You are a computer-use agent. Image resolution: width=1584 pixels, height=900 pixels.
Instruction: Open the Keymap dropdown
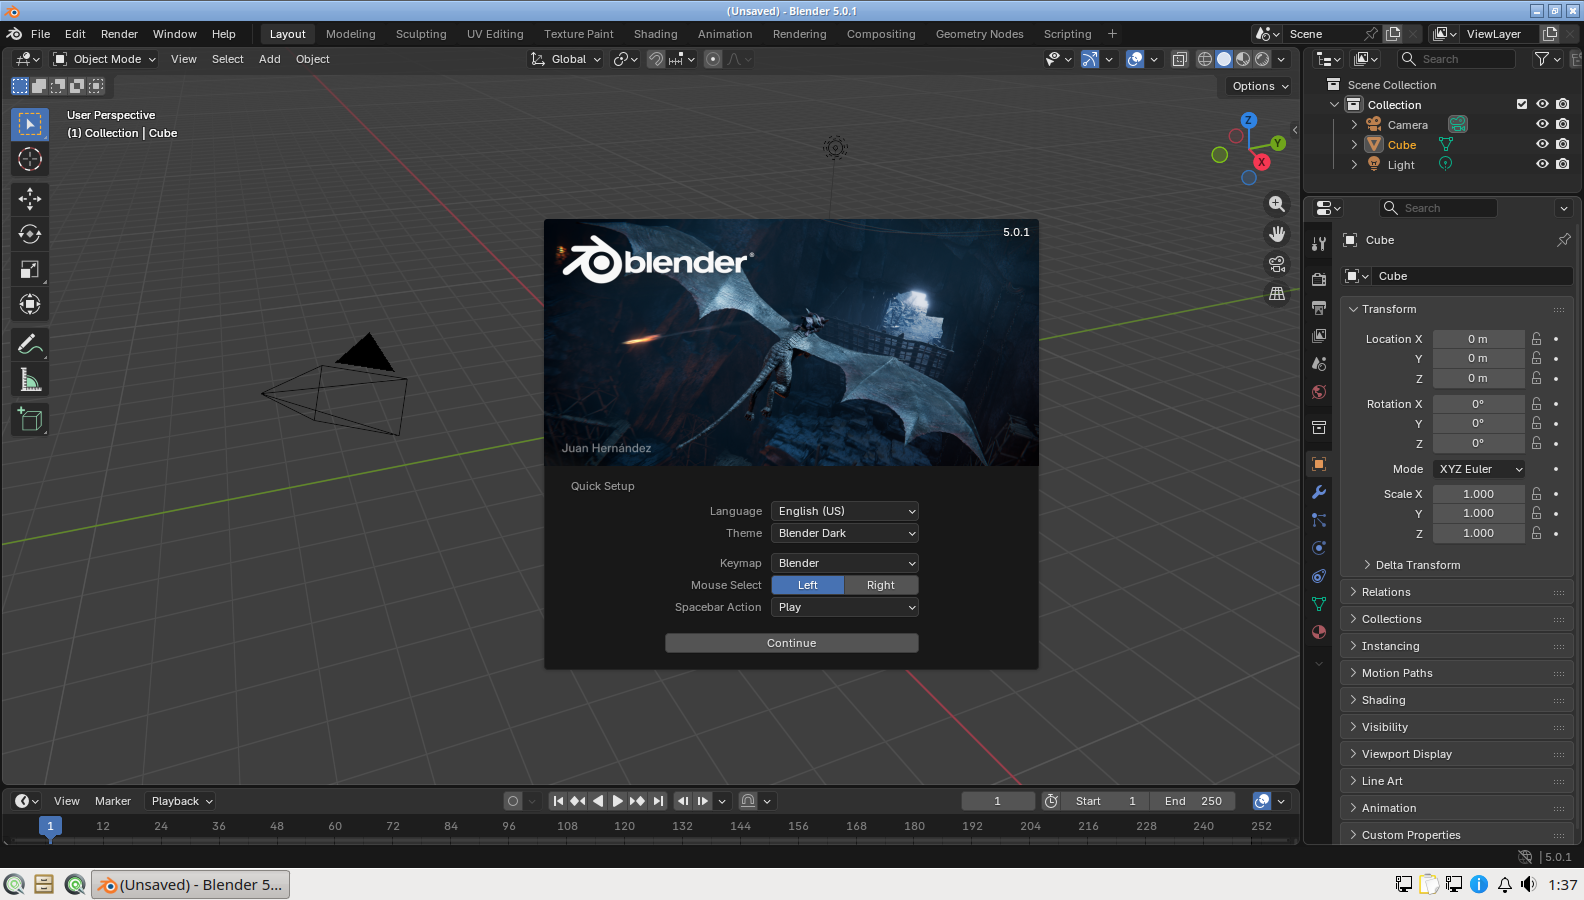click(844, 563)
